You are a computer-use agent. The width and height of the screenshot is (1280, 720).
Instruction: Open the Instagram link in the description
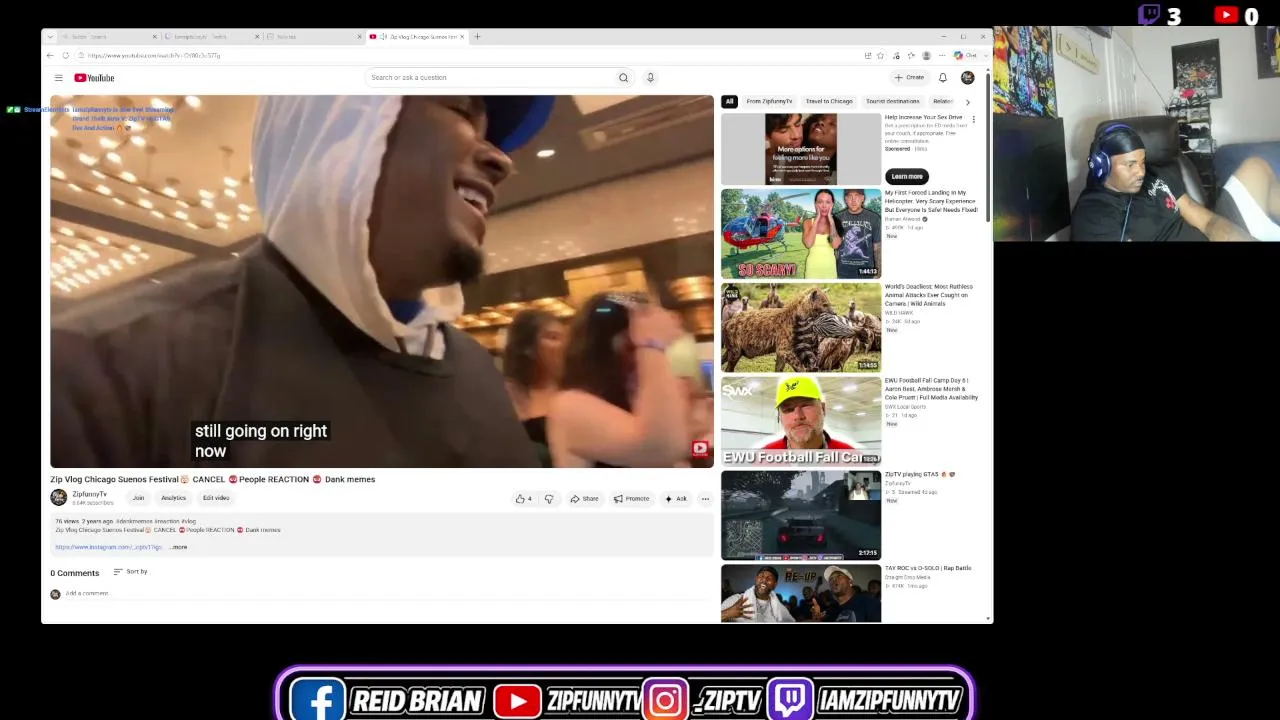pyautogui.click(x=108, y=547)
